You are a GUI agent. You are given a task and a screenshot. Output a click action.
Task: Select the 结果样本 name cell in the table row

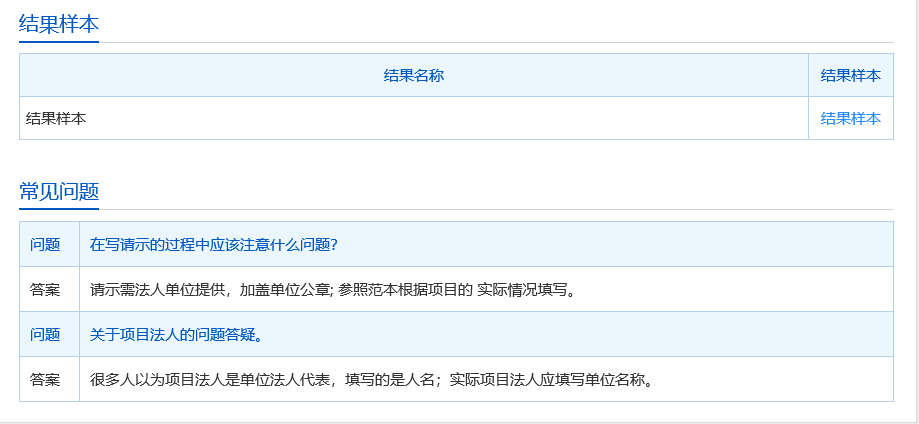[56, 118]
